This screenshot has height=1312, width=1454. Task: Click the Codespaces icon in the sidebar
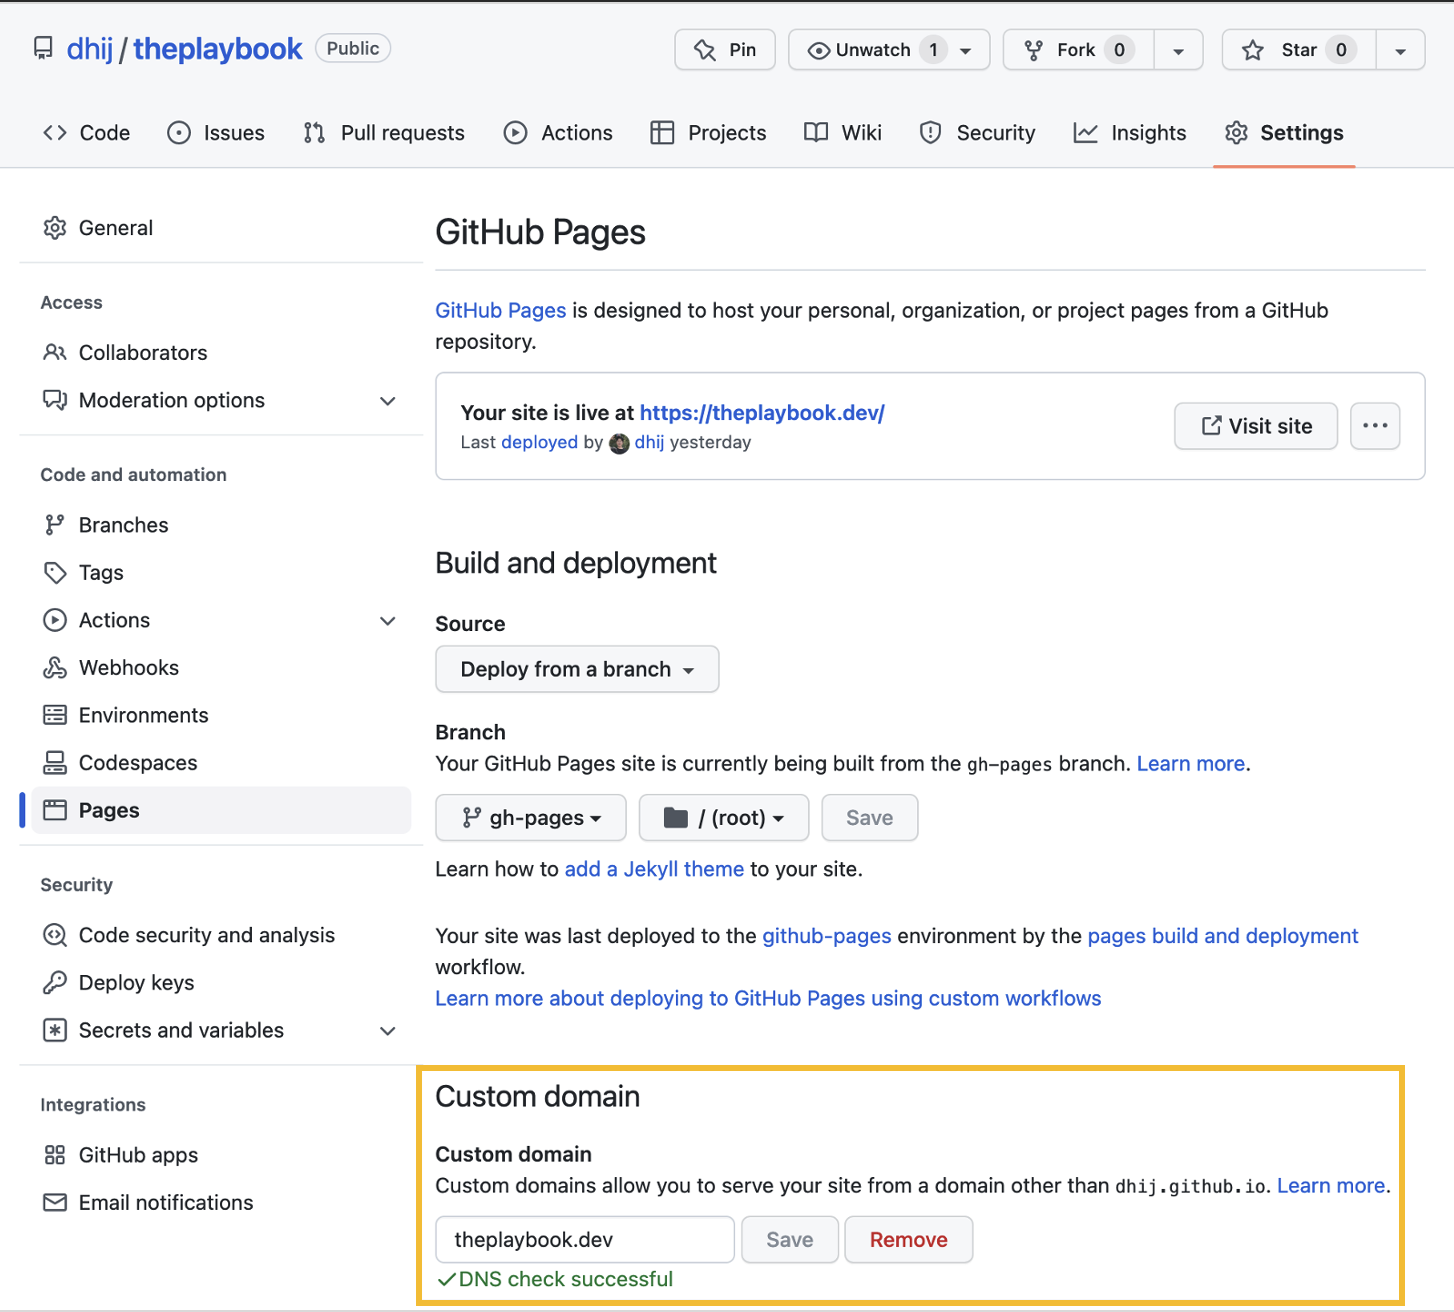pyautogui.click(x=55, y=763)
